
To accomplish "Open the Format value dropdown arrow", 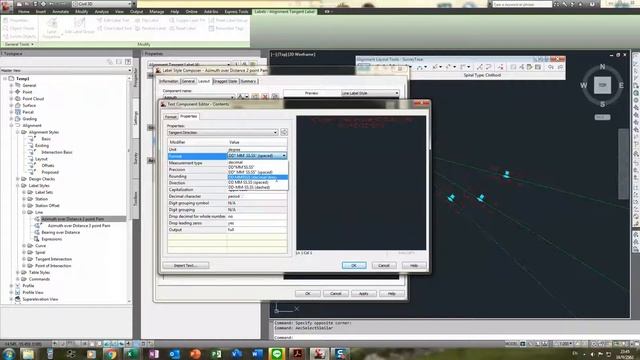I will pyautogui.click(x=284, y=156).
